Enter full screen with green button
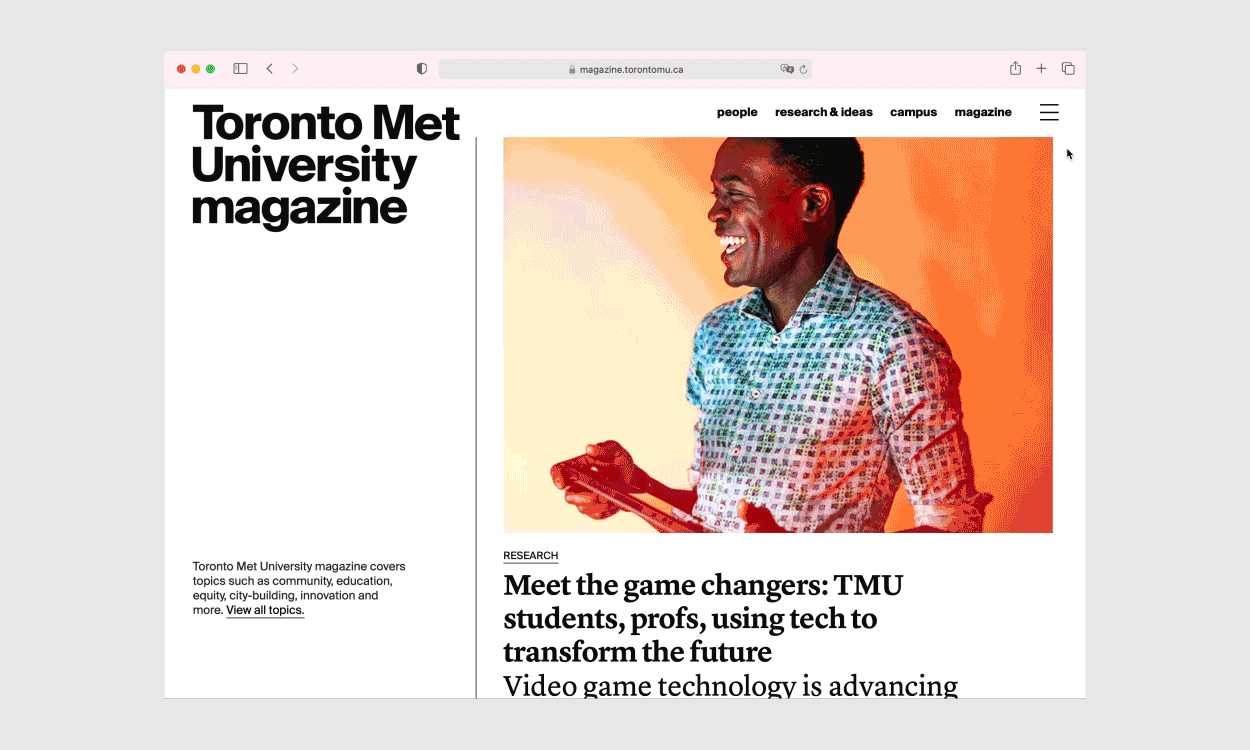The height and width of the screenshot is (750, 1250). pyautogui.click(x=210, y=69)
